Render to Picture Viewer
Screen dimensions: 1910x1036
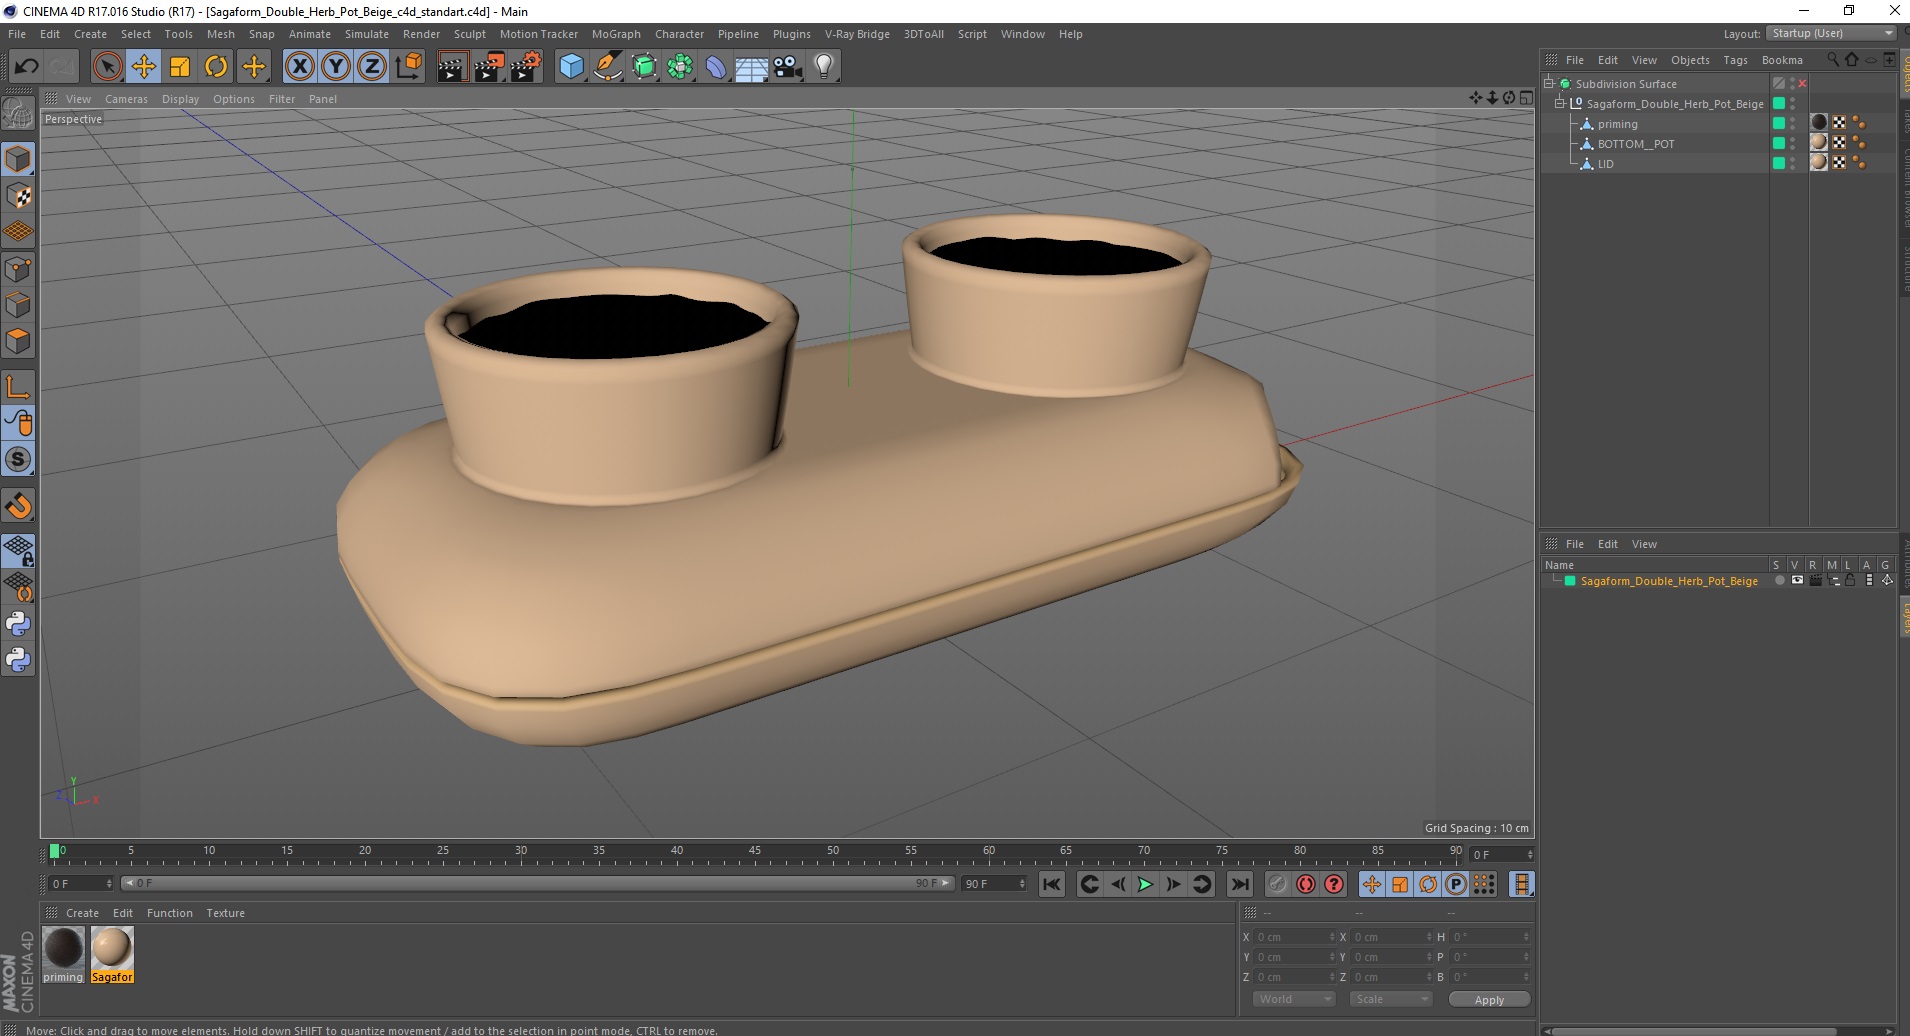coord(489,67)
